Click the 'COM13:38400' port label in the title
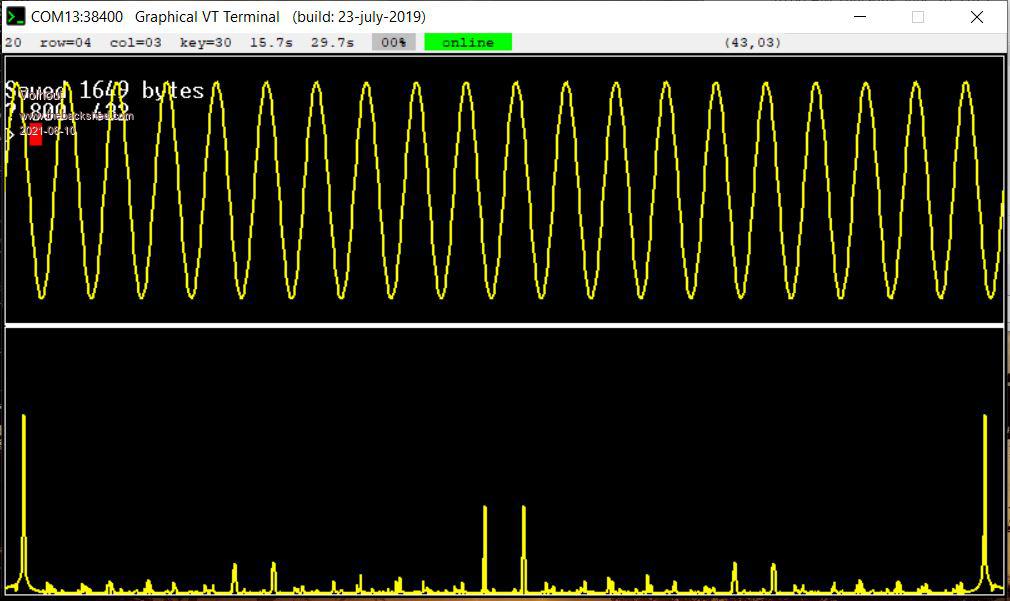The width and height of the screenshot is (1010, 601). (77, 17)
